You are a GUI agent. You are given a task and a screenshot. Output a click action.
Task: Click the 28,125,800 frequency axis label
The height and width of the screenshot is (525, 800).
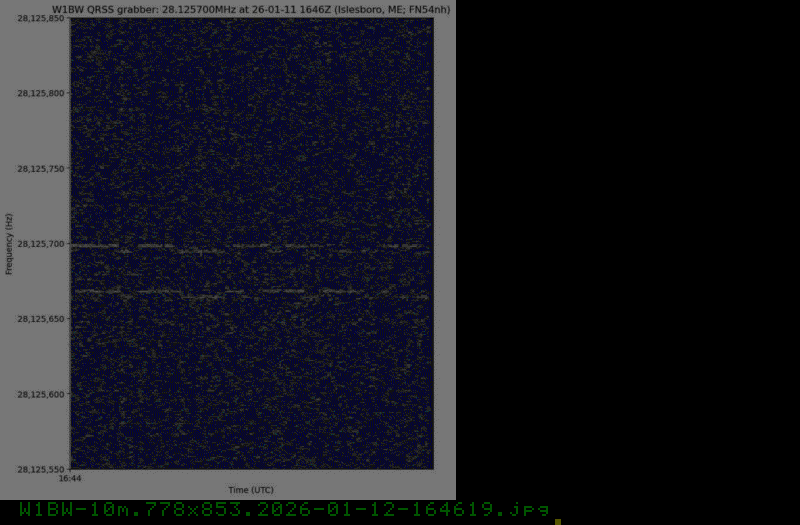pos(41,94)
